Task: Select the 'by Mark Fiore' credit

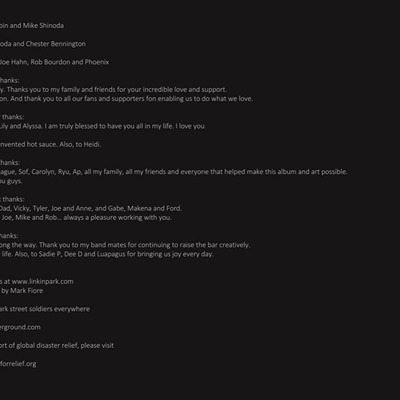Action: click(x=22, y=291)
